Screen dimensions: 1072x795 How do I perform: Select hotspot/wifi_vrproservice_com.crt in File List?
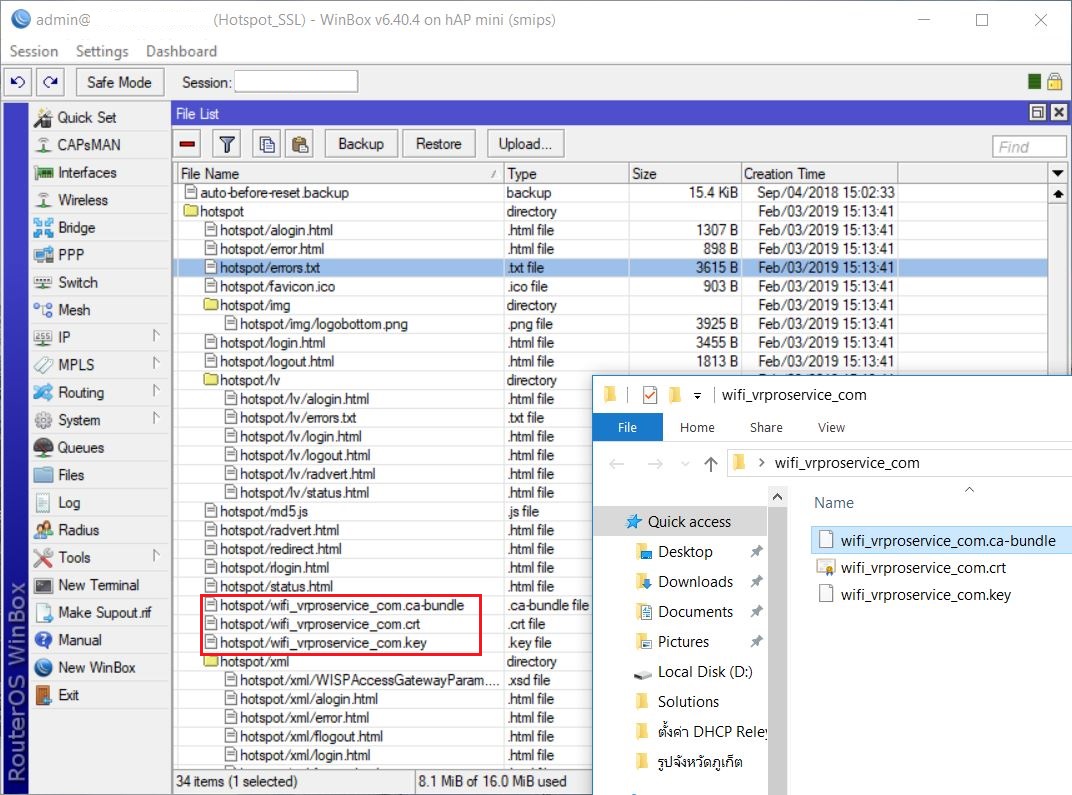click(320, 624)
